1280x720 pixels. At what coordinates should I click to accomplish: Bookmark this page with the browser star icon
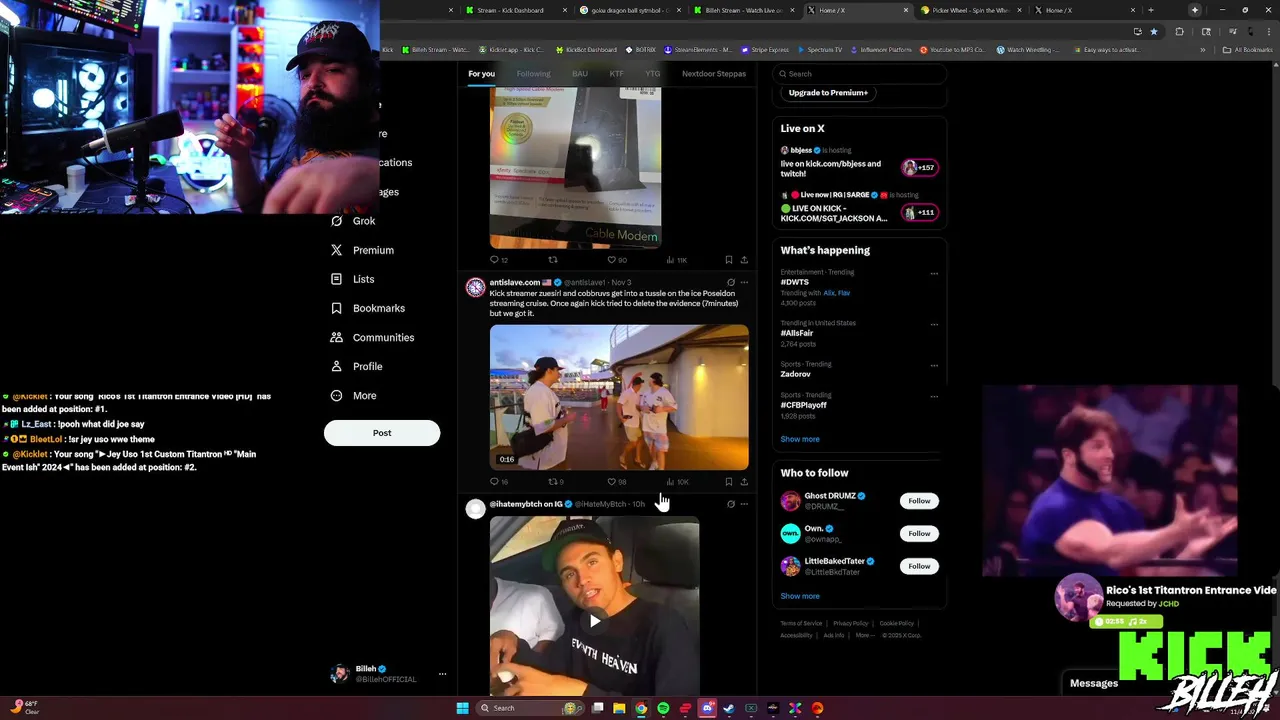1154,31
